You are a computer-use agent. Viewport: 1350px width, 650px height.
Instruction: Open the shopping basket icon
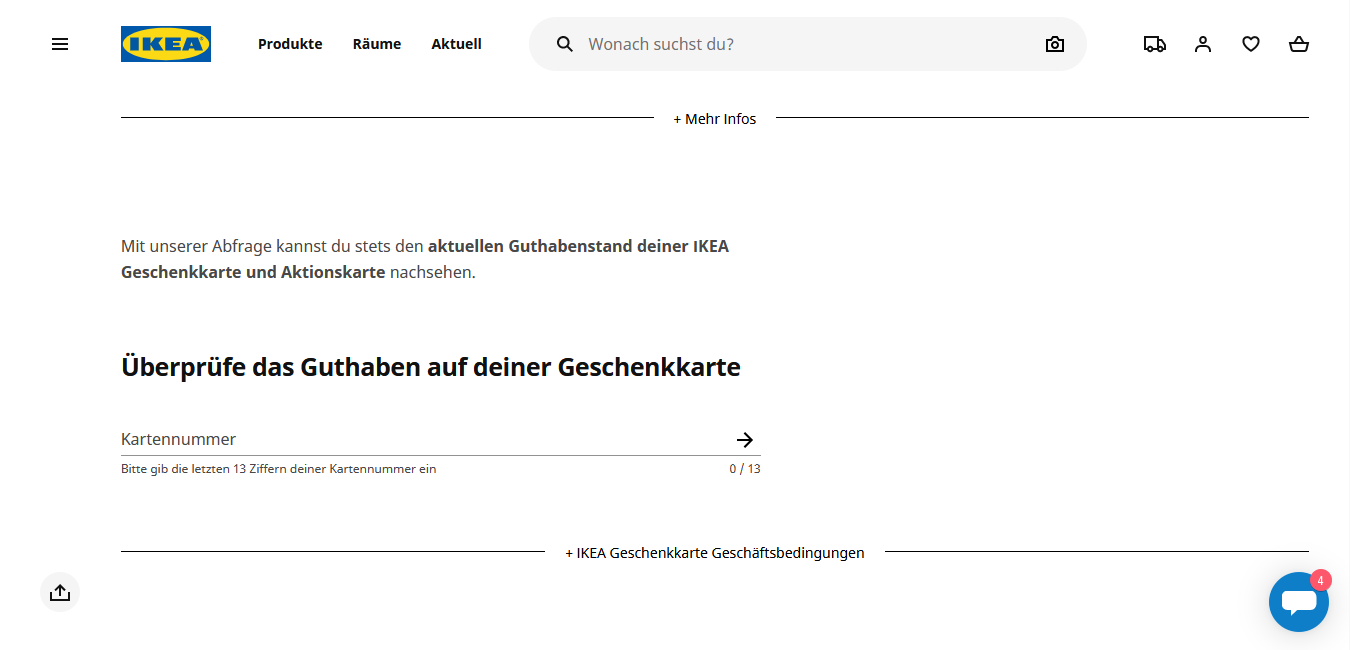[x=1299, y=44]
